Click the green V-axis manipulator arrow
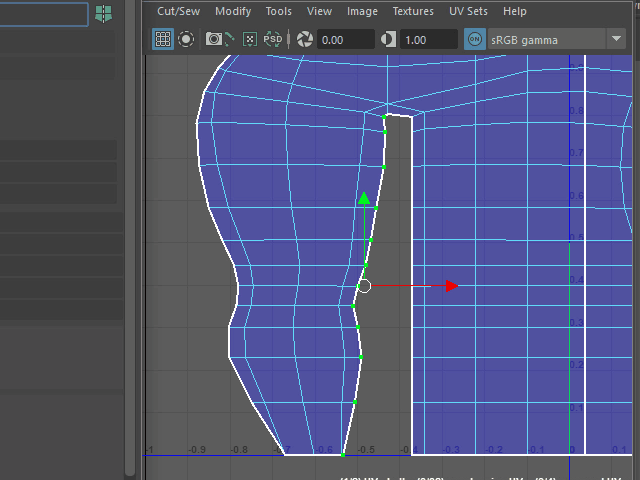Screen dimensions: 640x480 tap(364, 199)
